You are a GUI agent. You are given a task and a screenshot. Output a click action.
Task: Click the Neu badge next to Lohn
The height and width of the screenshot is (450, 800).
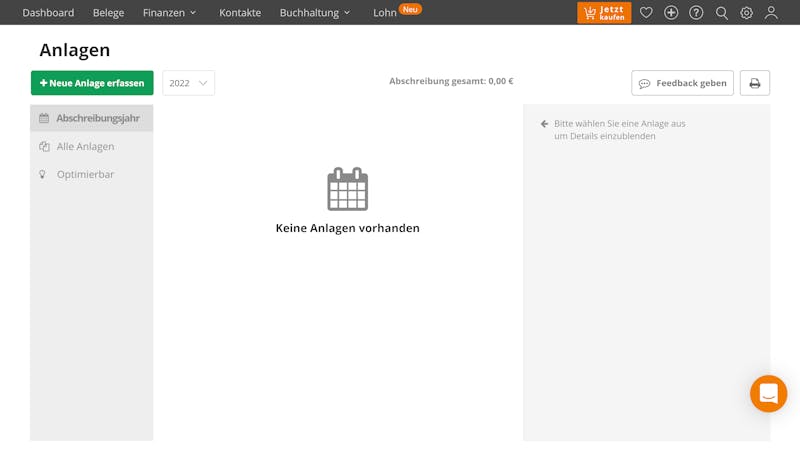tap(410, 9)
